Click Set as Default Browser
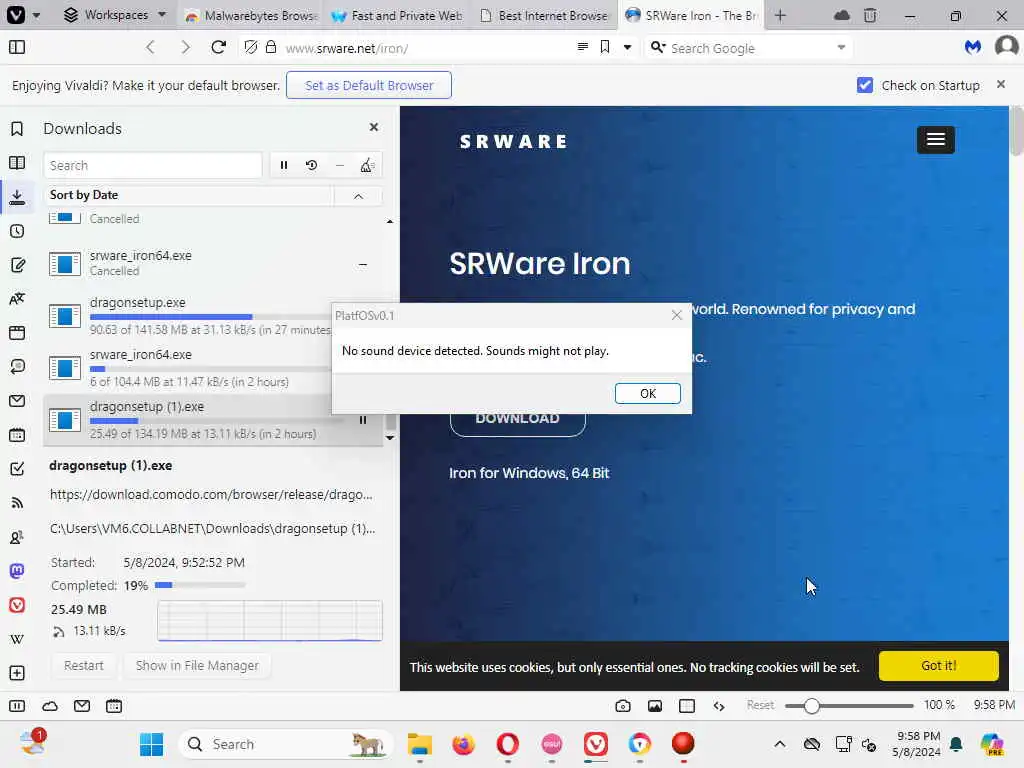 (368, 85)
